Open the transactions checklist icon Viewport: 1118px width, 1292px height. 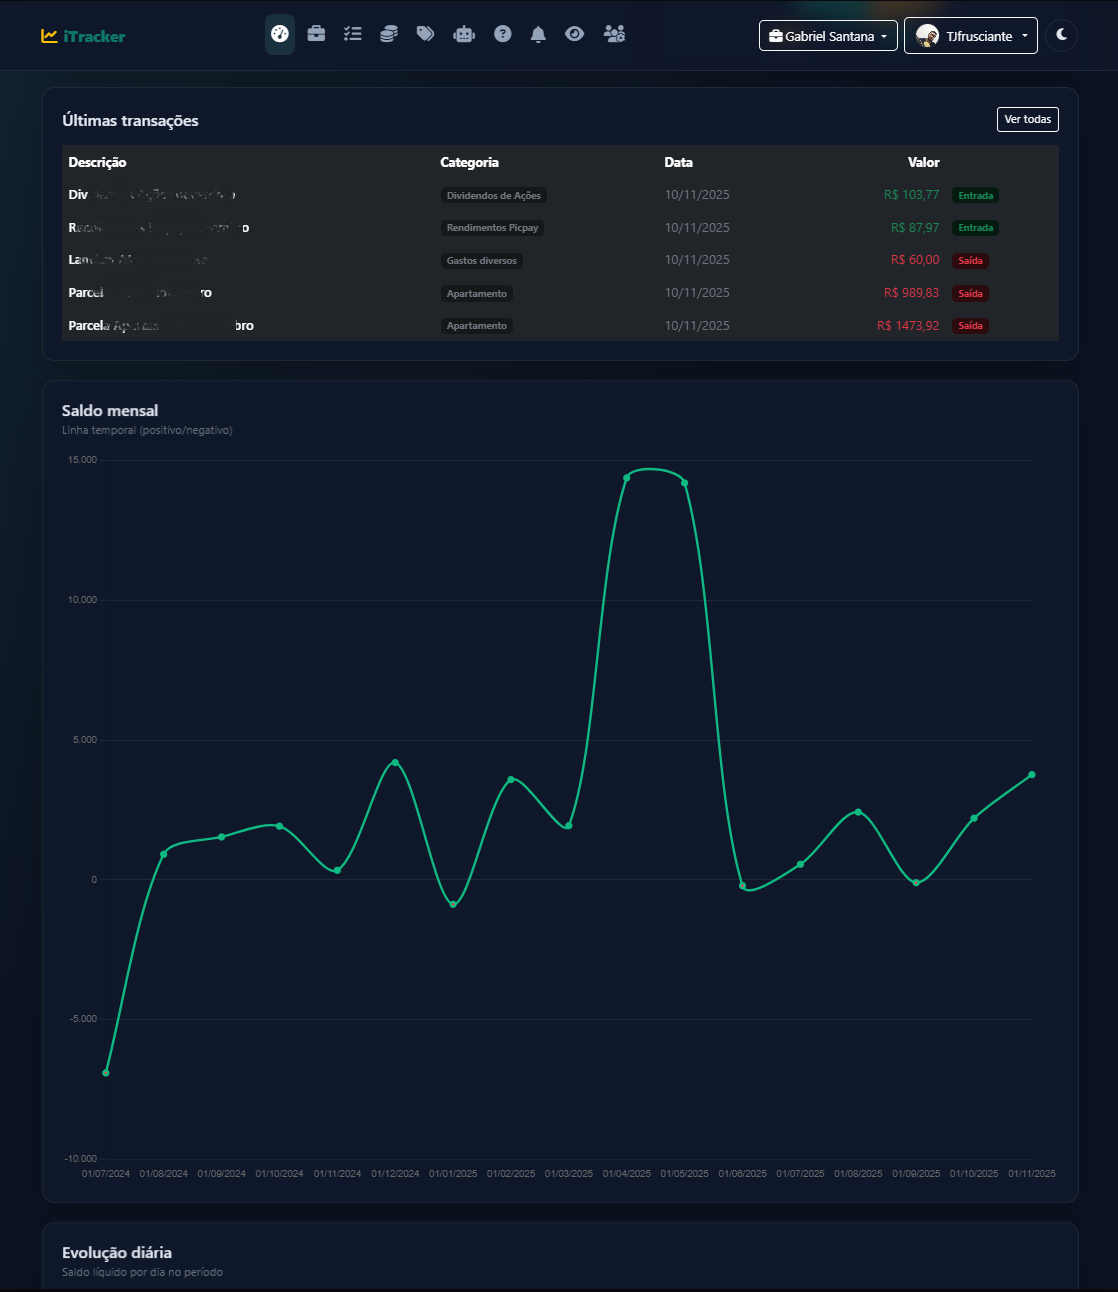(x=352, y=35)
